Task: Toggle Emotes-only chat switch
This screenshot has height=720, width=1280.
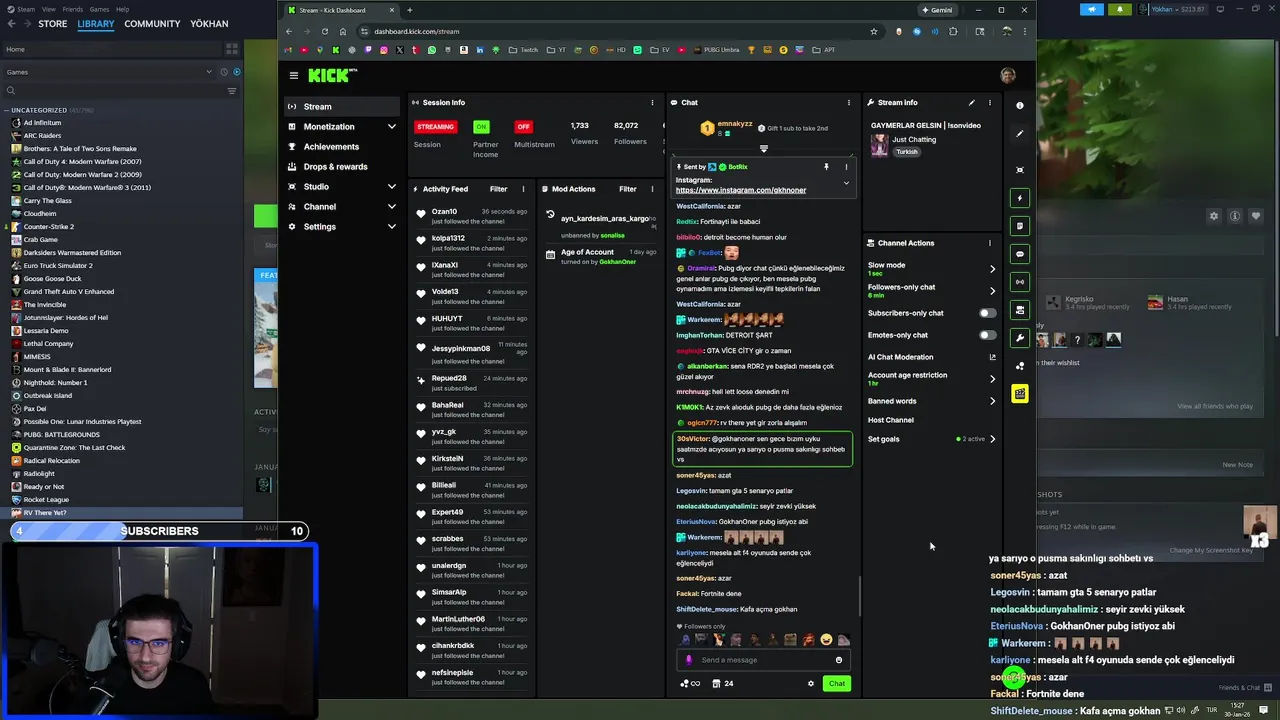Action: tap(988, 335)
